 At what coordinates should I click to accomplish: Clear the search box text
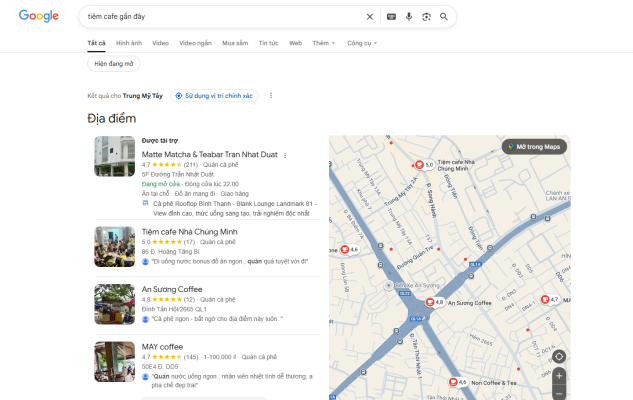(369, 17)
